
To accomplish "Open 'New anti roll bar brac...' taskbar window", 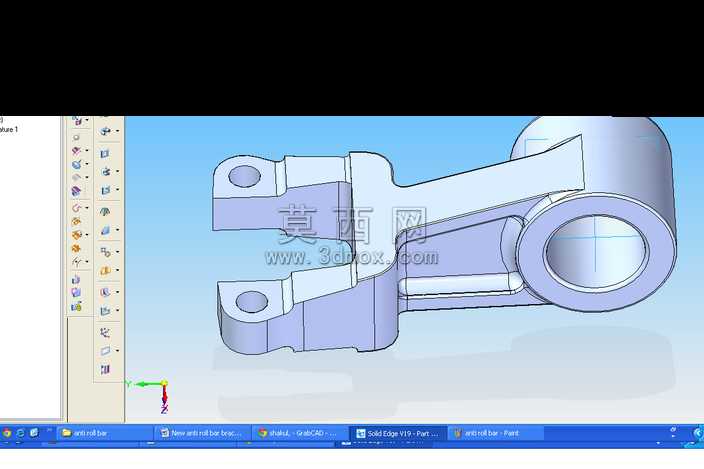I will point(201,433).
